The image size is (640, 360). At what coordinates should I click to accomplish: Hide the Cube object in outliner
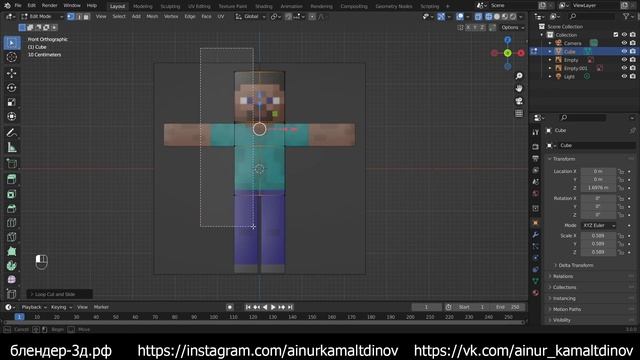point(624,51)
